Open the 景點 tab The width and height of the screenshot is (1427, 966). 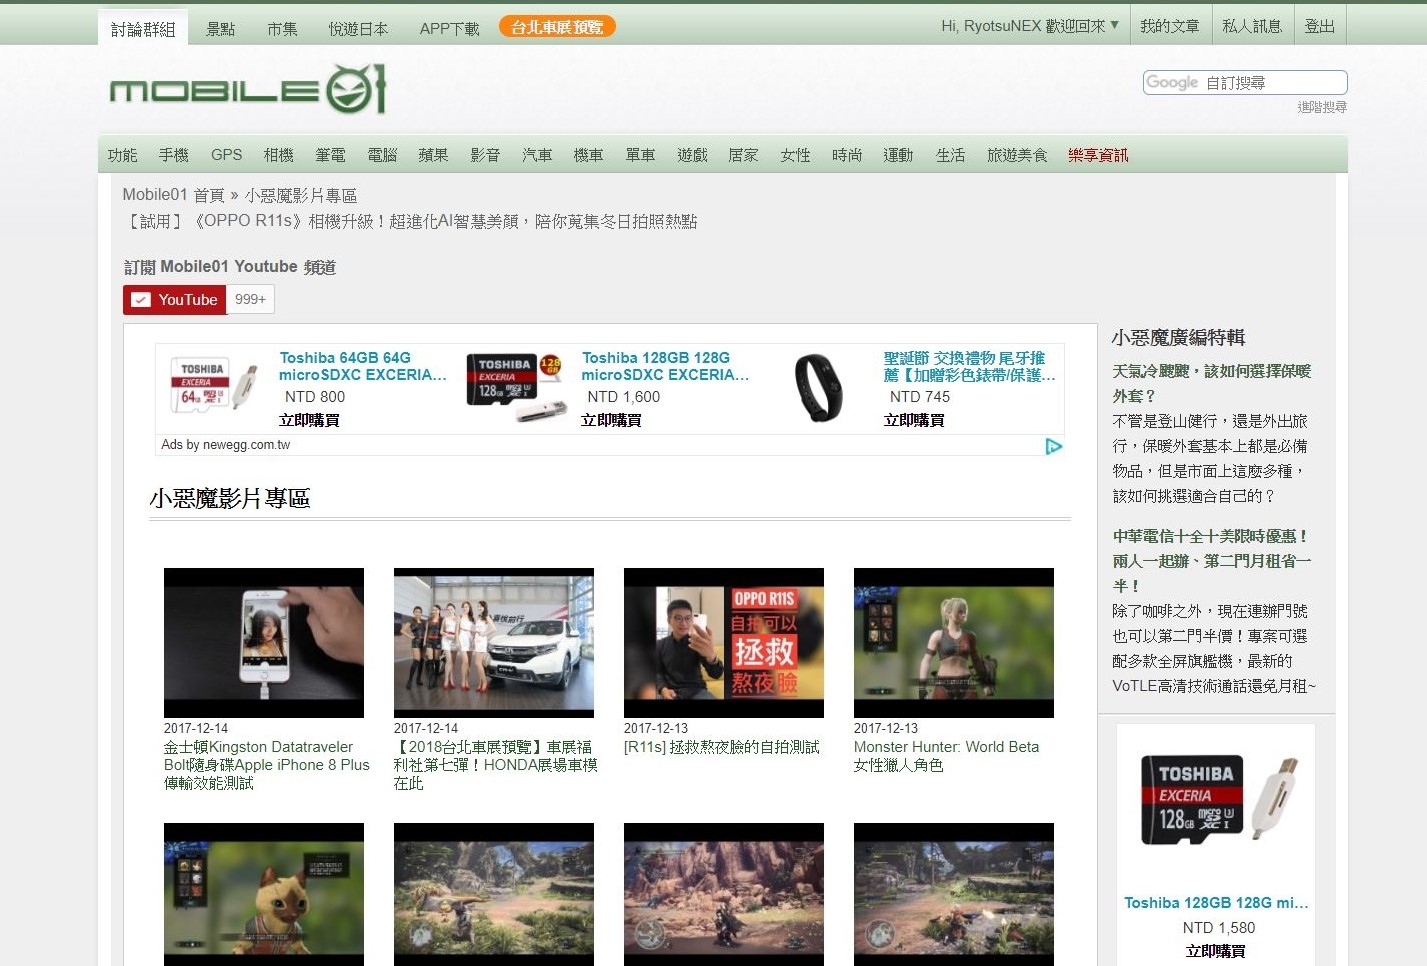pos(220,29)
